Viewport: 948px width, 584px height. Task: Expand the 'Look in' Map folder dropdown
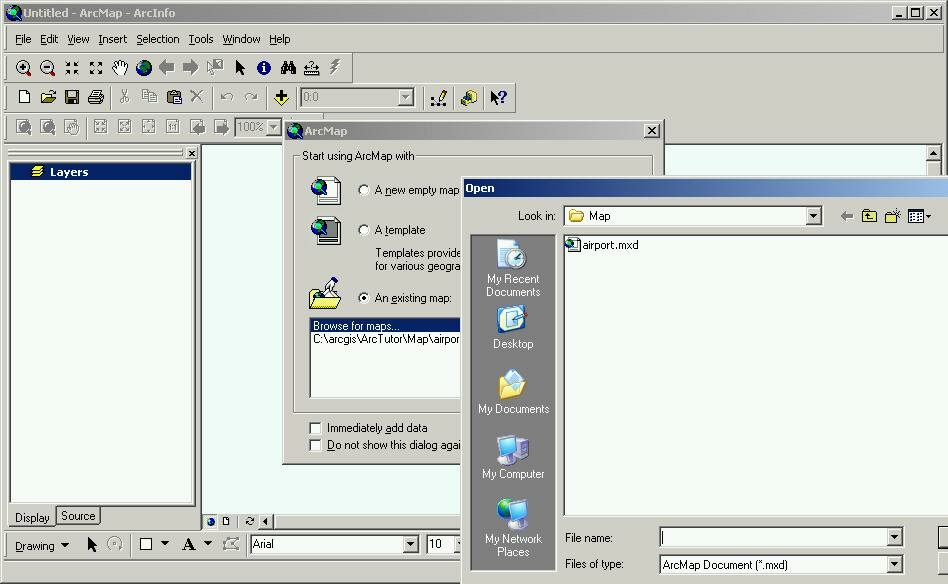click(813, 216)
